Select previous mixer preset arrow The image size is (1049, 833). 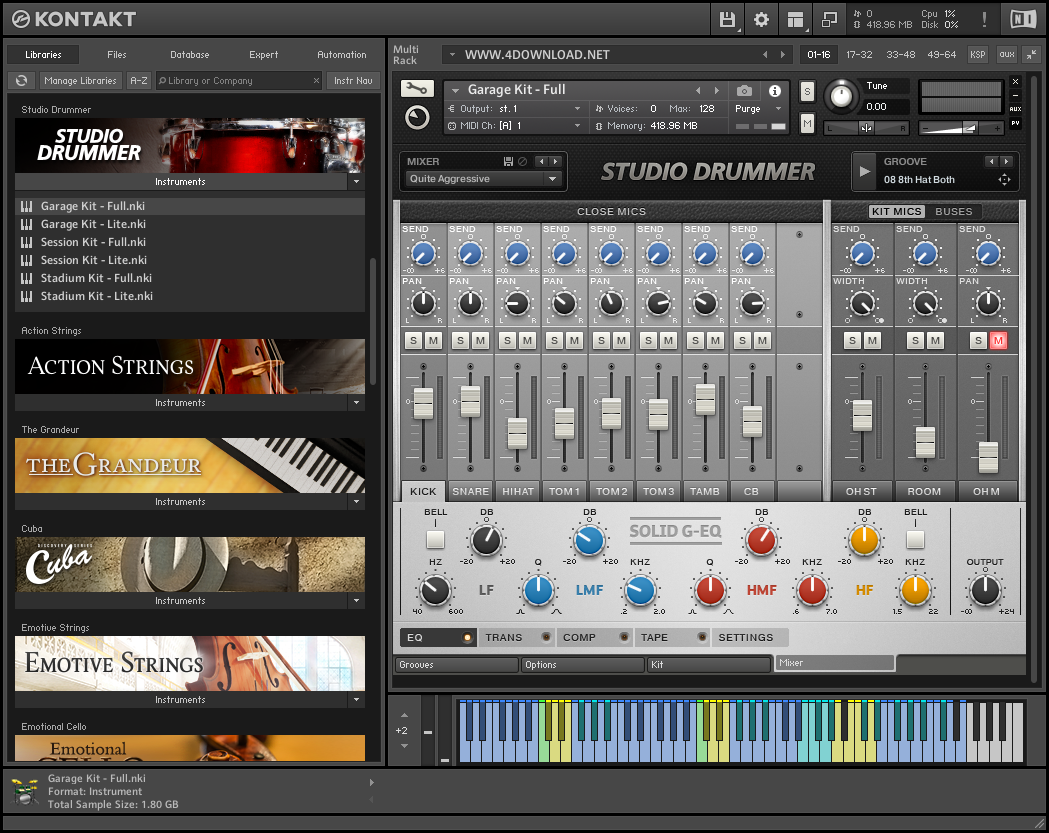tap(542, 161)
